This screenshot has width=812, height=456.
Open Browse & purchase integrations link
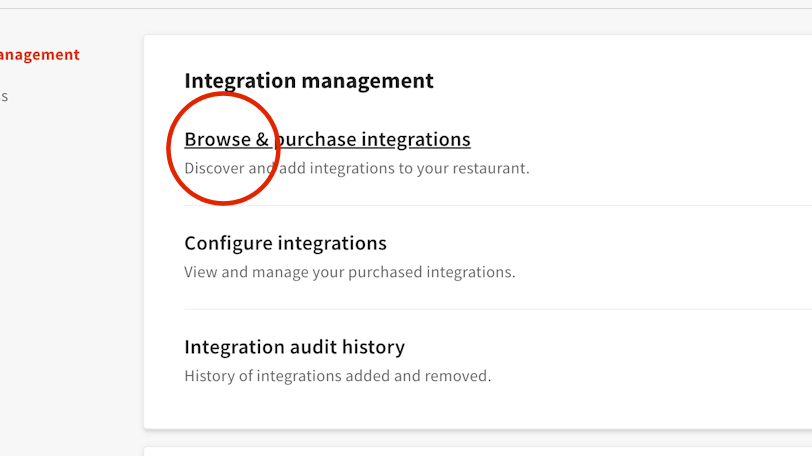click(x=327, y=139)
